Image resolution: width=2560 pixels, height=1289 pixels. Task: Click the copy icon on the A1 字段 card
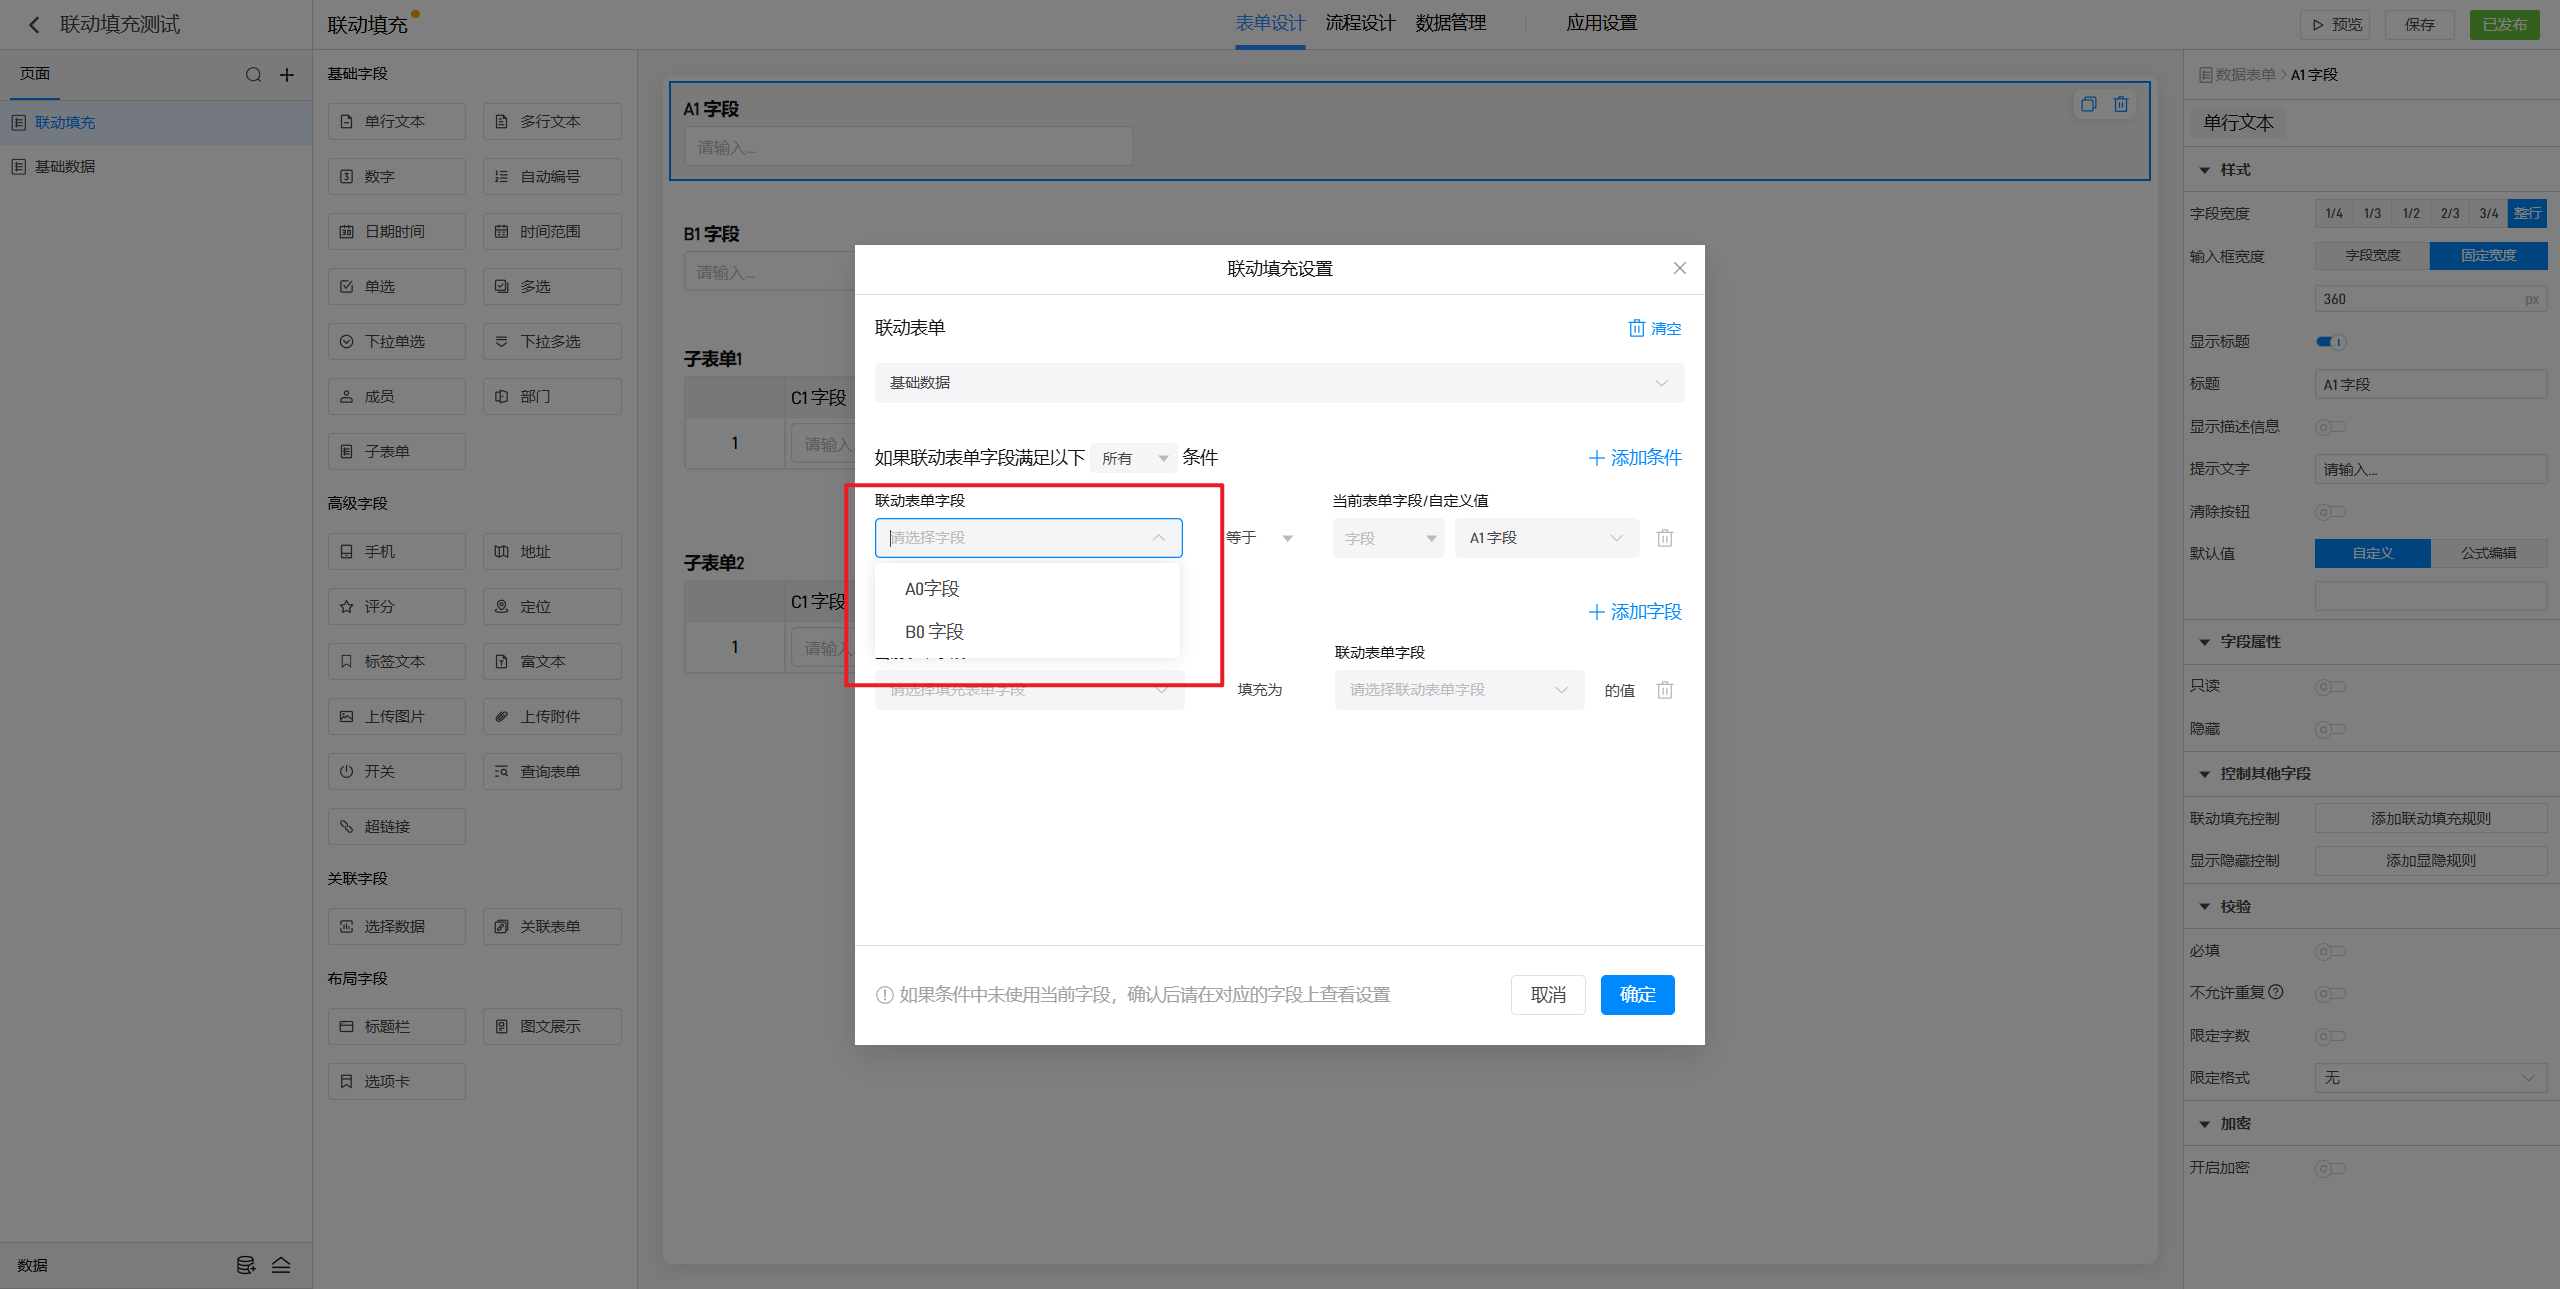pos(2089,104)
